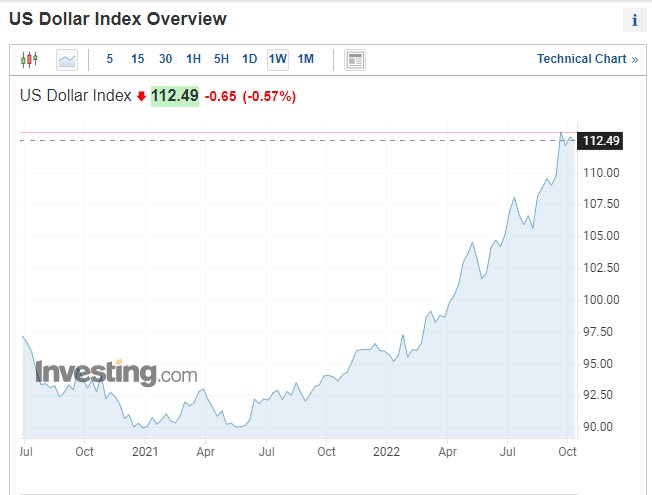Image resolution: width=652 pixels, height=495 pixels.
Task: Select the 5 minute interval
Action: 109,59
